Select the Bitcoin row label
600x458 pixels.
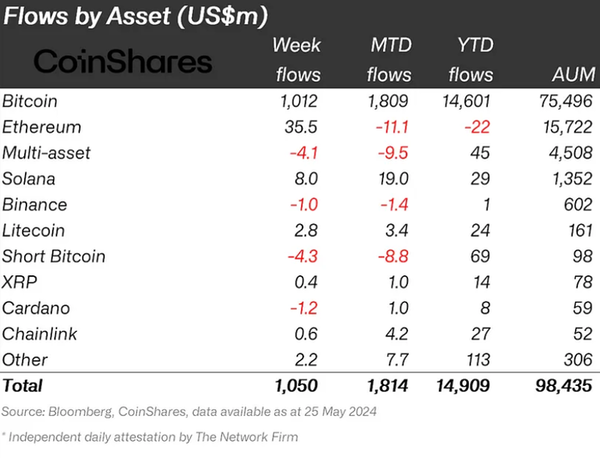tap(30, 101)
